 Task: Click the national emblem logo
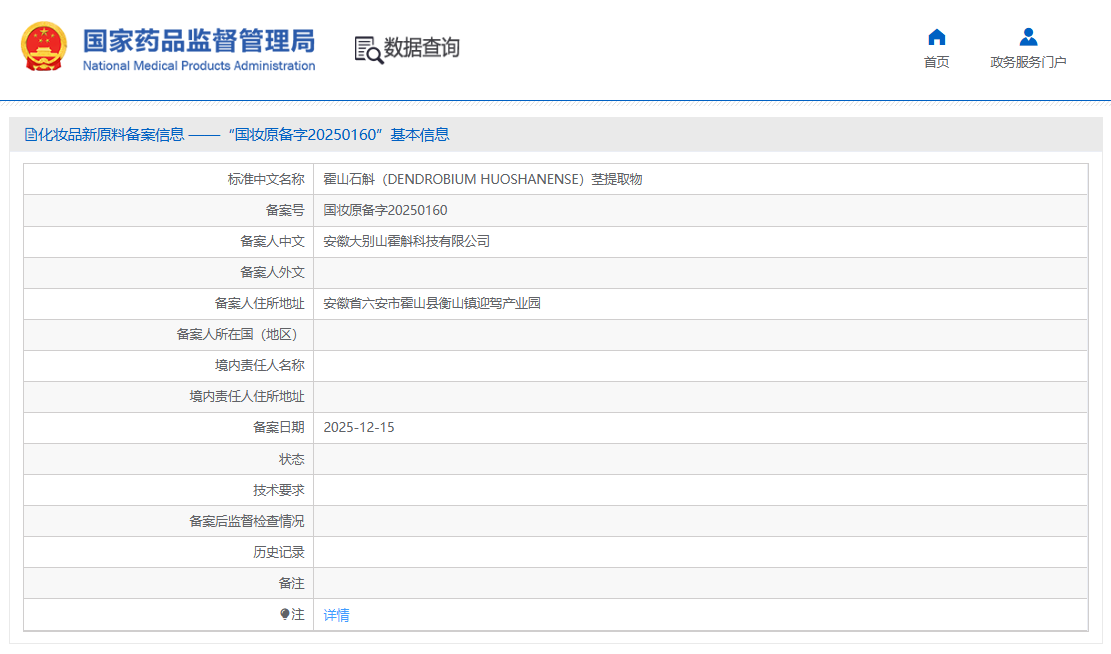pyautogui.click(x=44, y=47)
